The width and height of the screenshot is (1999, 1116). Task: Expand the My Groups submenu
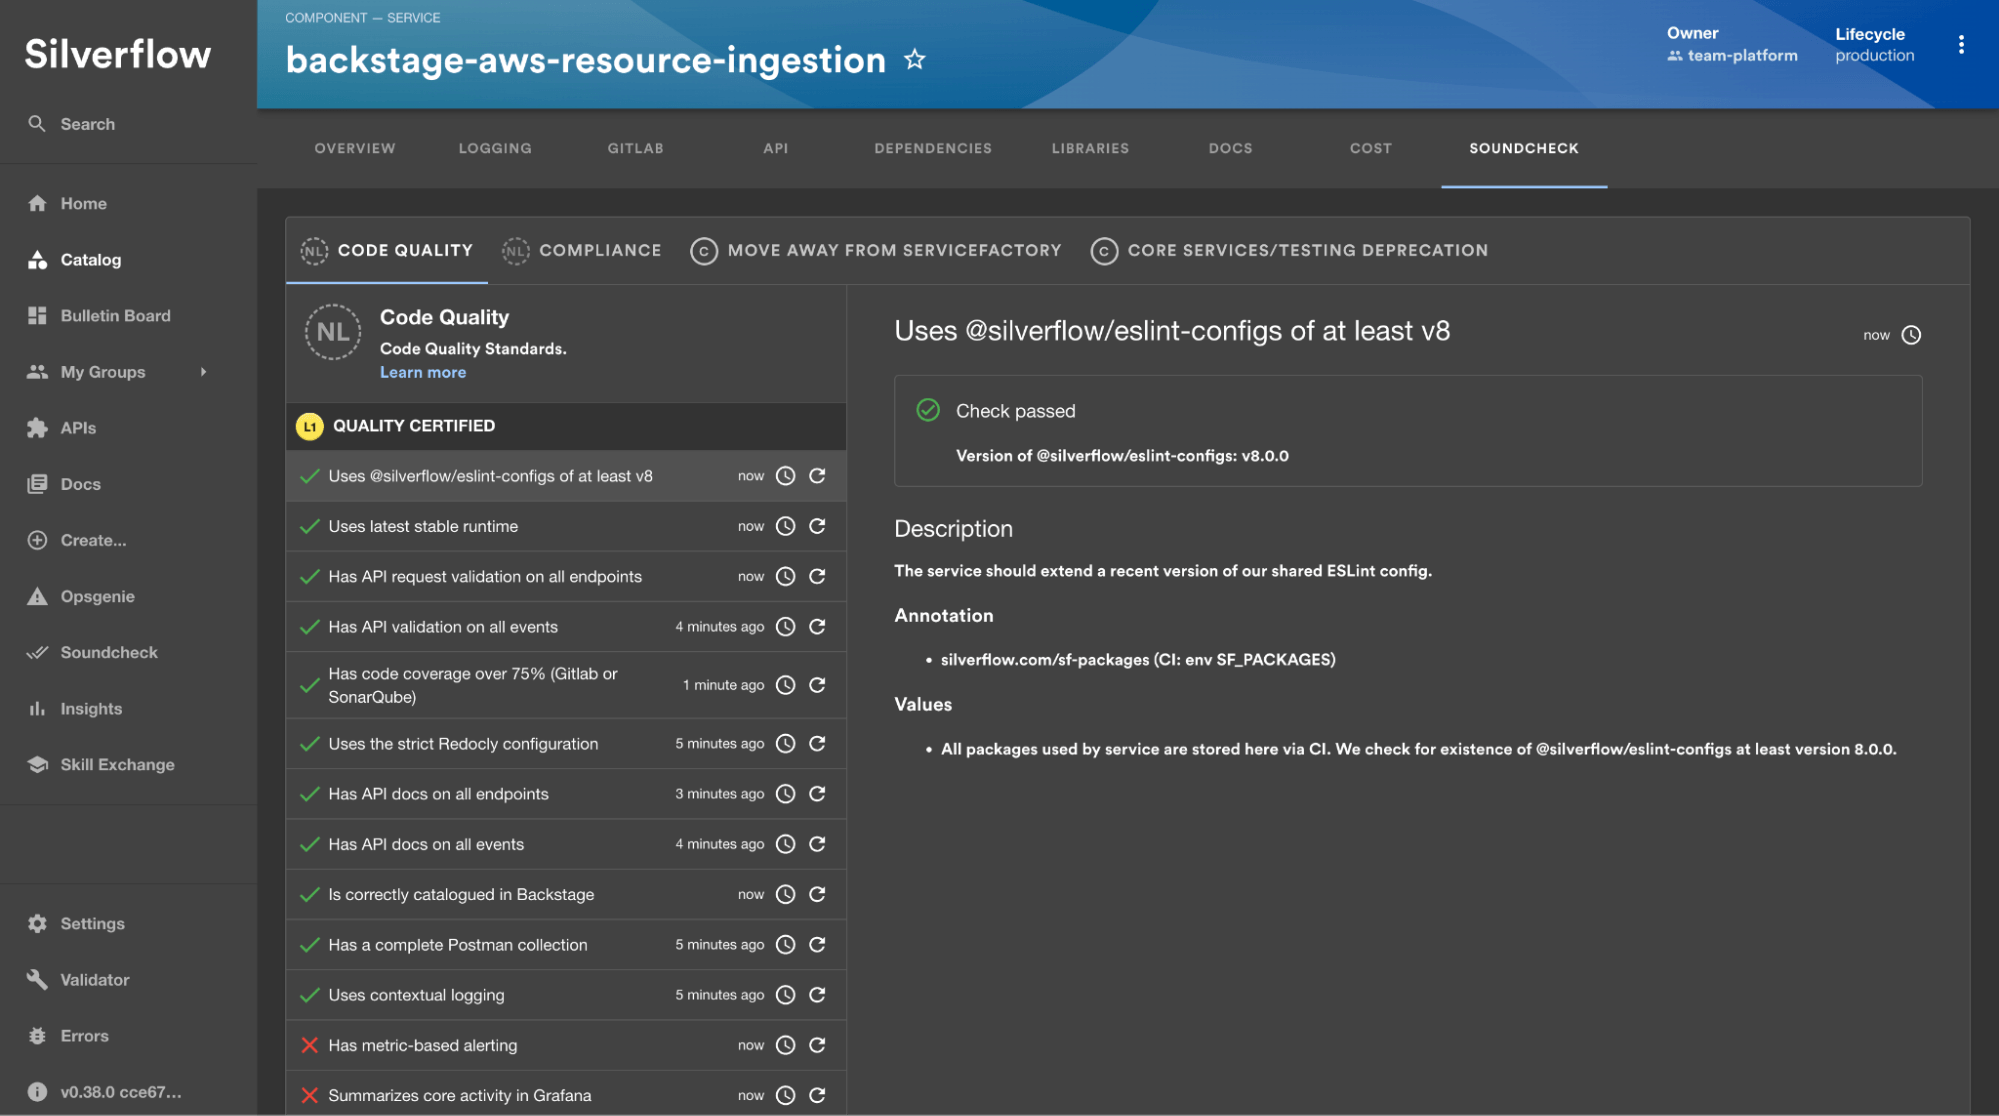(x=204, y=372)
